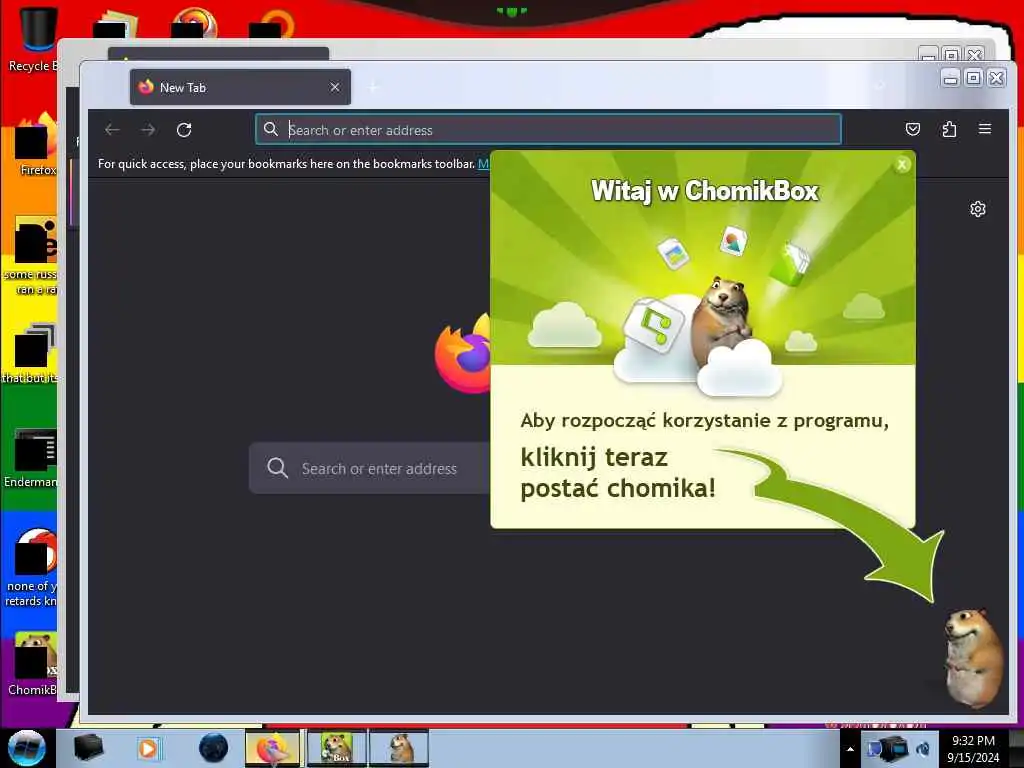Open the Firefox Extensions puzzle icon

coord(949,129)
